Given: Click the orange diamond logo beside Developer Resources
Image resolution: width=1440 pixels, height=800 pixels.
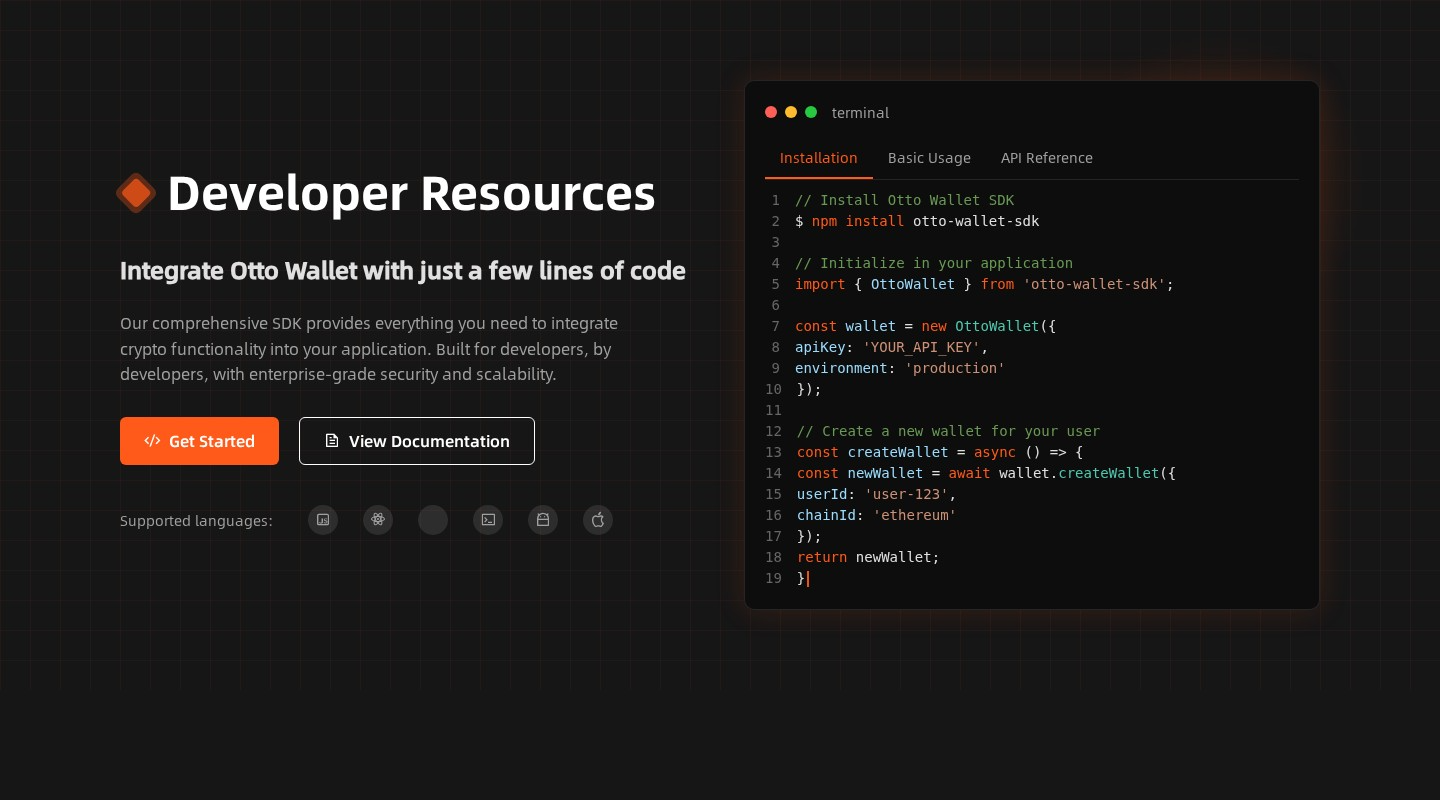Looking at the screenshot, I should tap(136, 193).
